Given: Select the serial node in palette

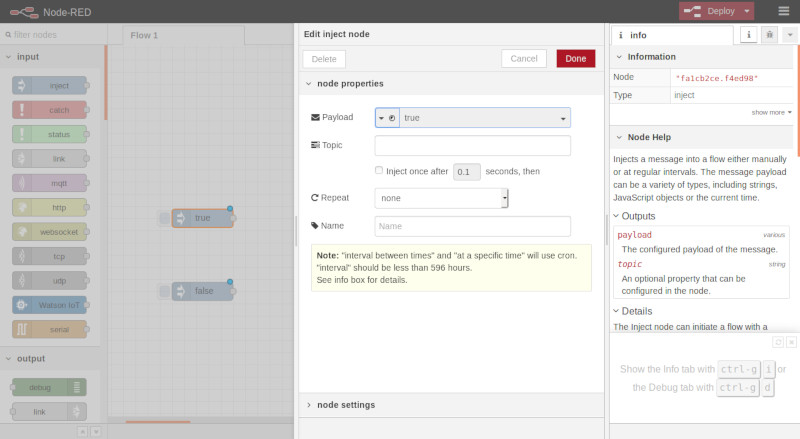Looking at the screenshot, I should coord(49,329).
